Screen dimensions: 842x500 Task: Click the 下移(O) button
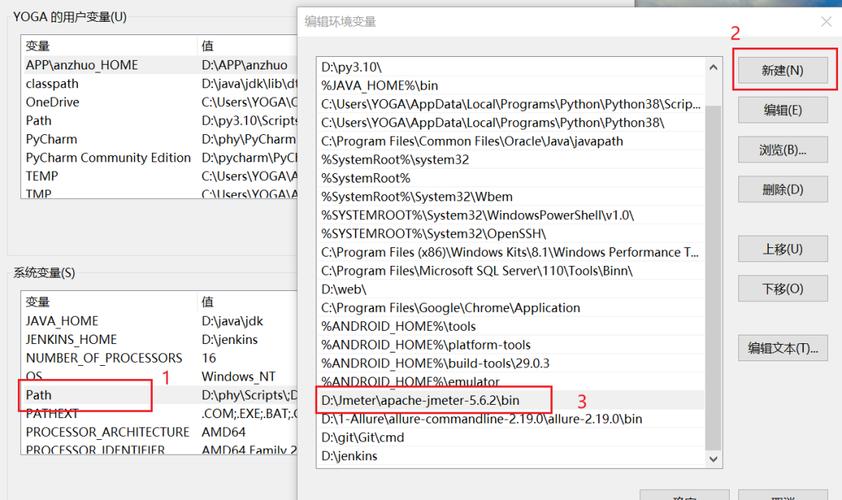click(x=782, y=289)
